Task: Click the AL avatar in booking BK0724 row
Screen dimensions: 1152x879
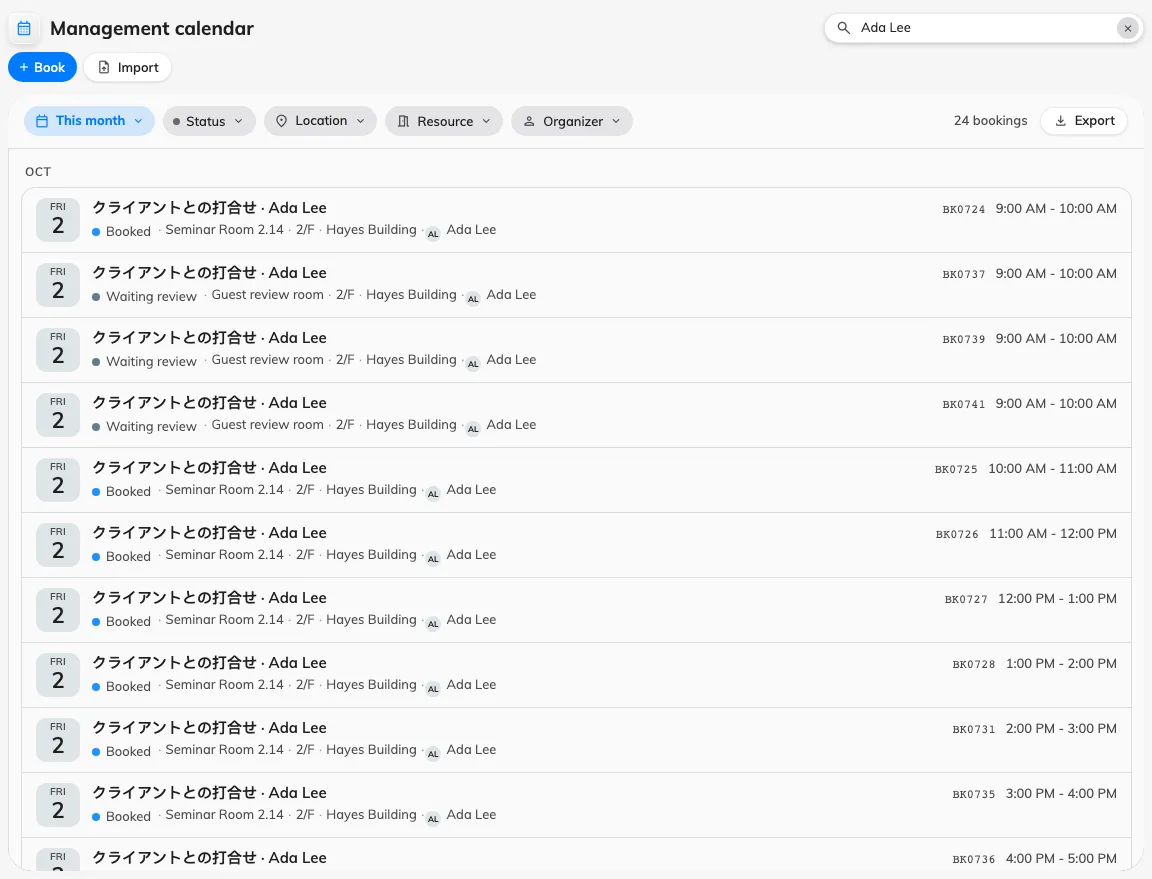Action: pos(433,234)
